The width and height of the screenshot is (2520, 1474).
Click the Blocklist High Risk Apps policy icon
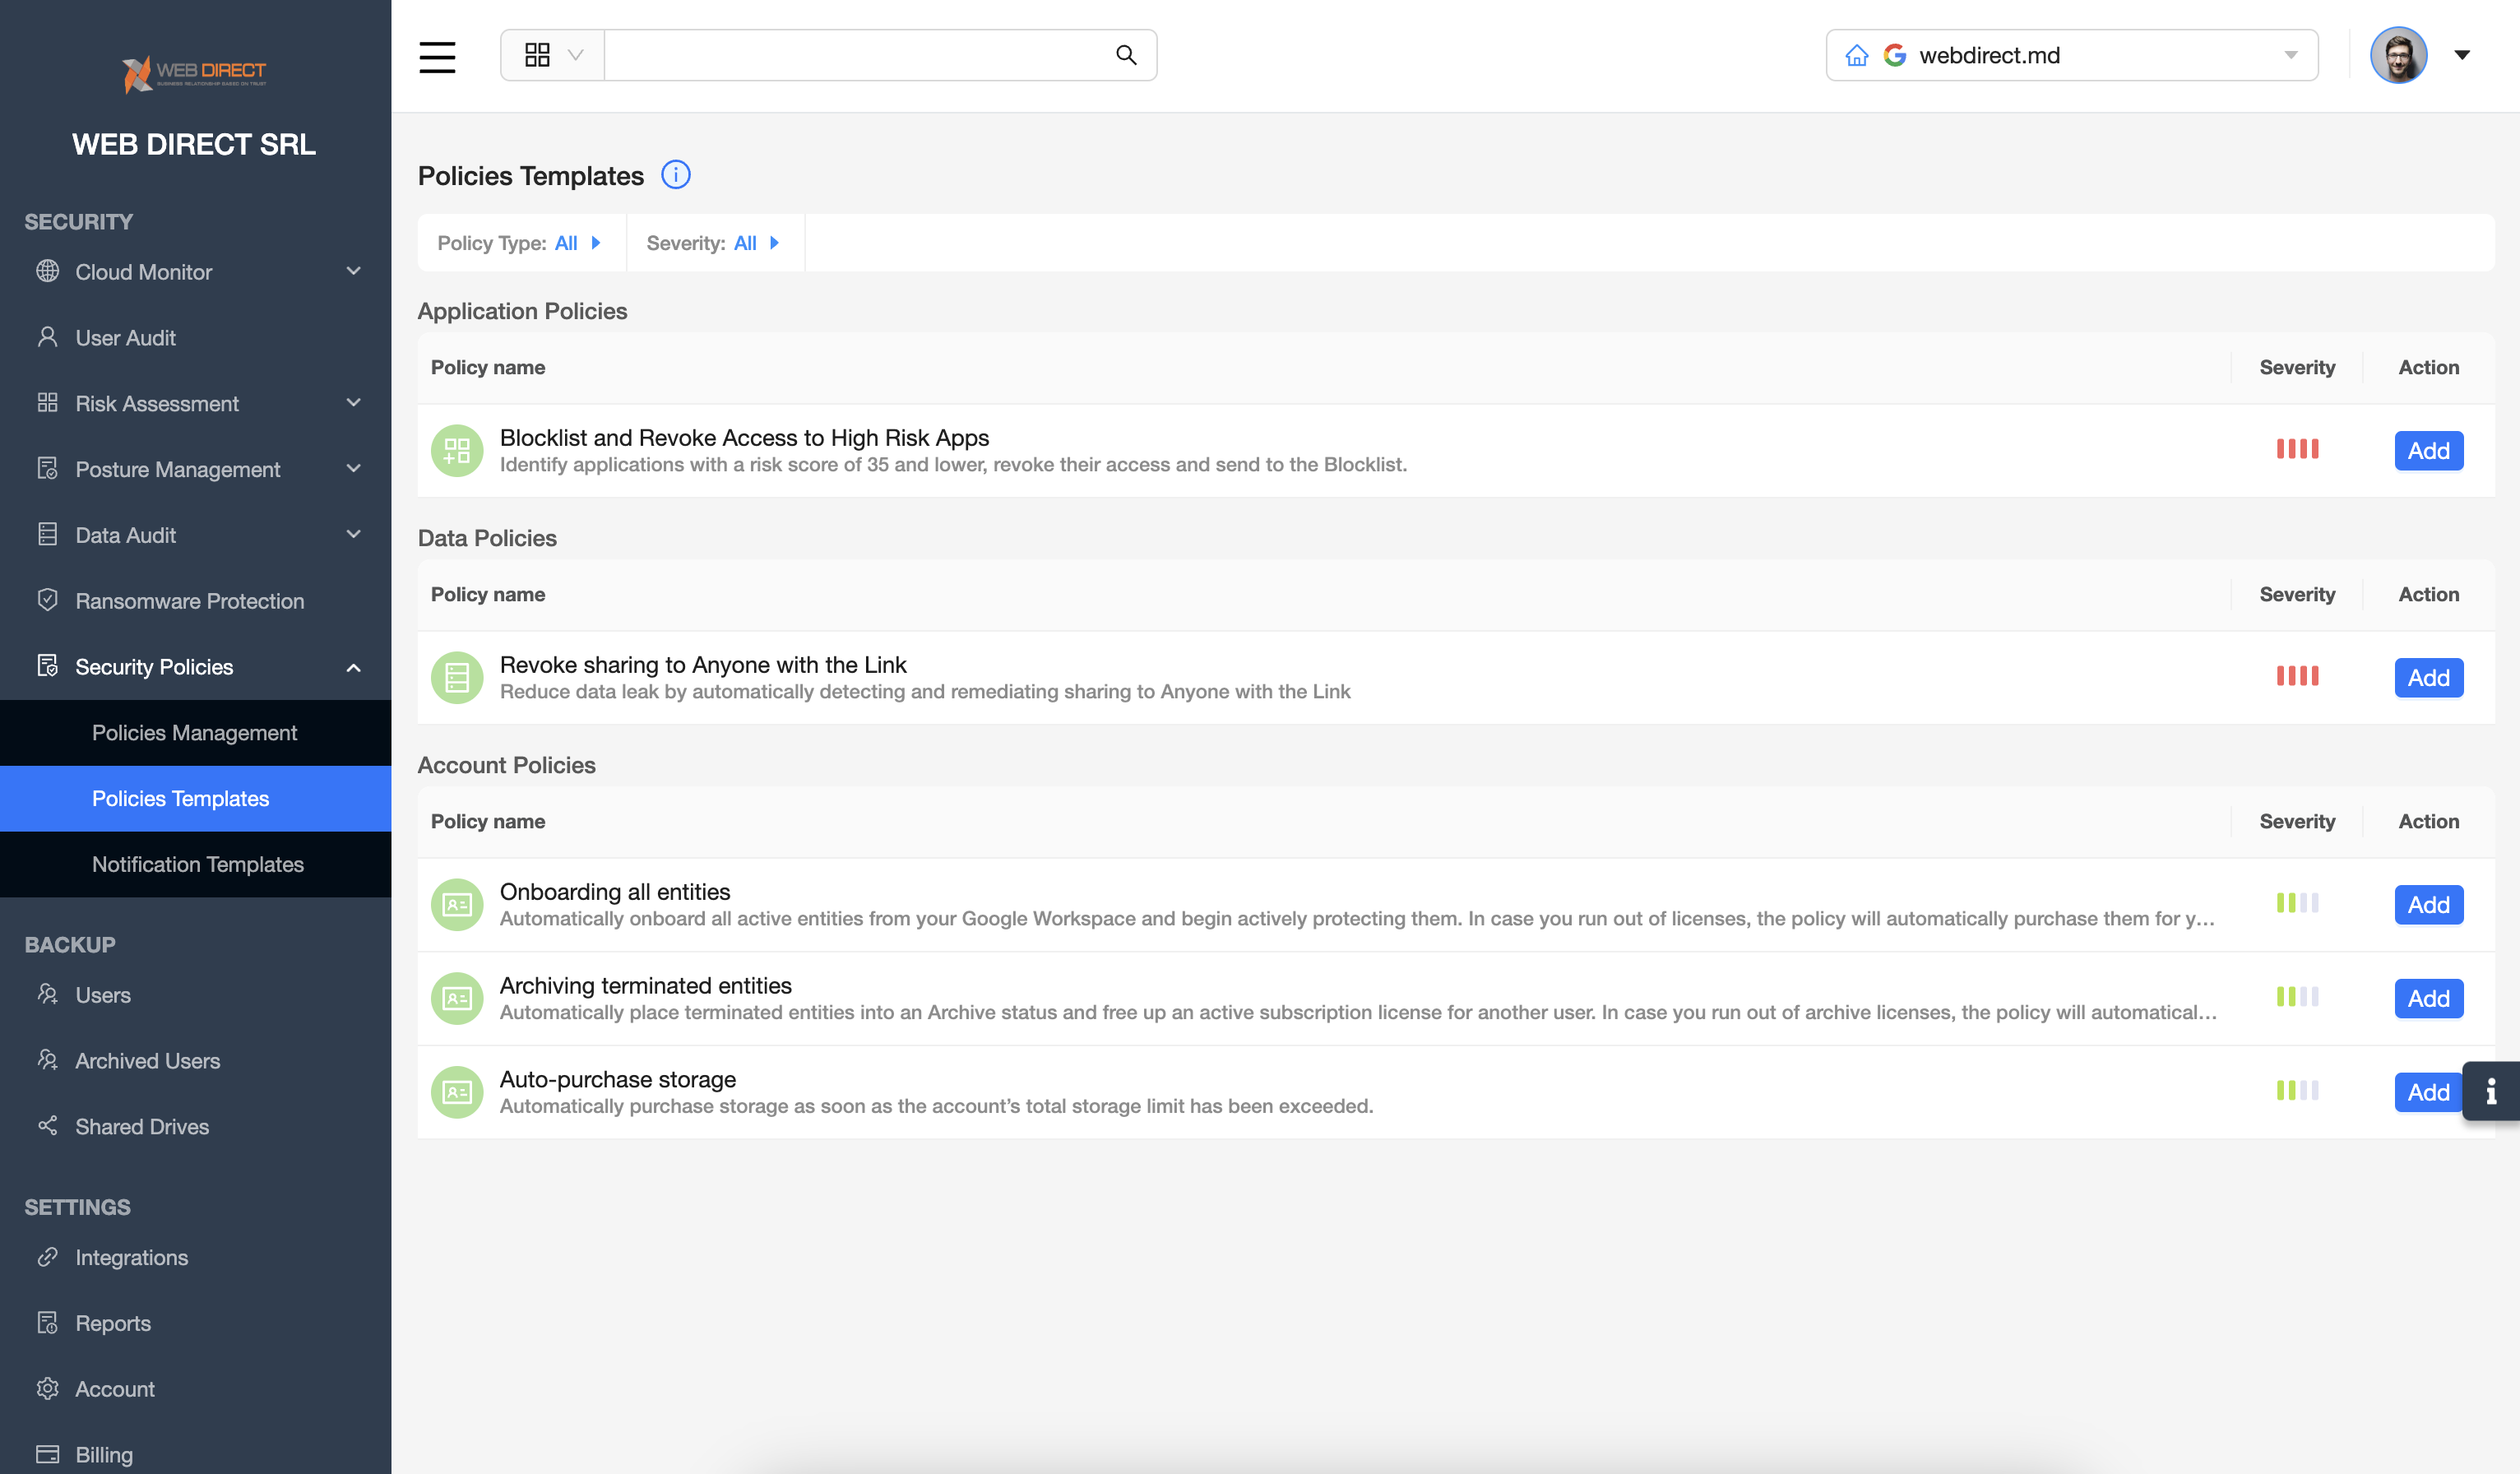pos(457,451)
